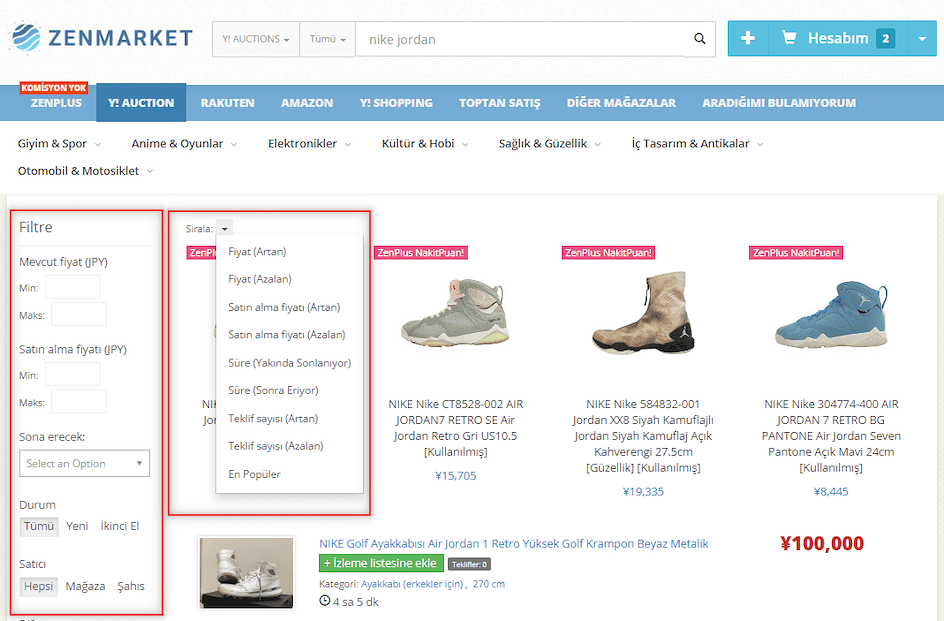
Task: Open the white golf shoe listing thumbnail
Action: (247, 573)
